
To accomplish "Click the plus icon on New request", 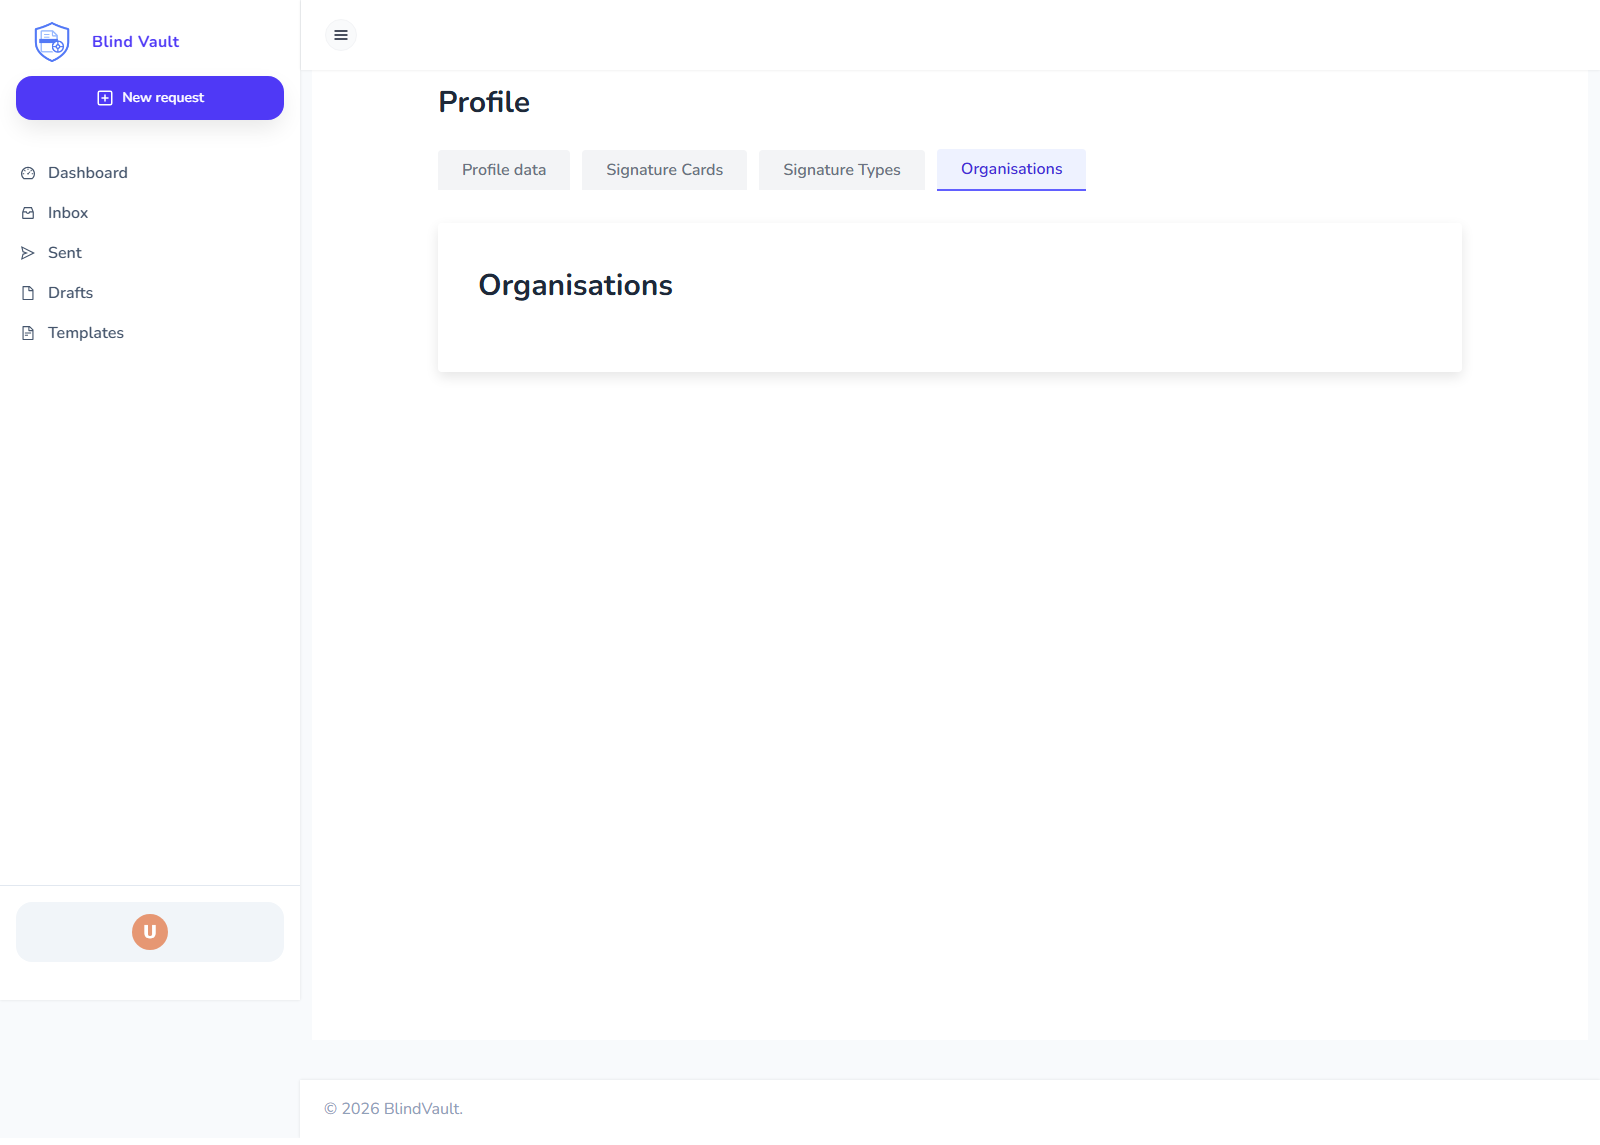I will (x=103, y=97).
